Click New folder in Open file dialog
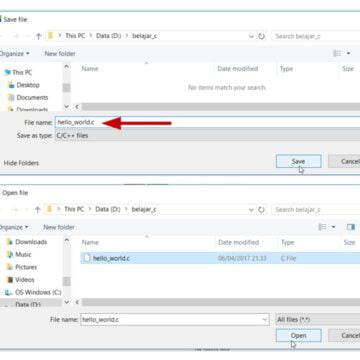Viewport: 360px width, 360px height. coord(59,227)
